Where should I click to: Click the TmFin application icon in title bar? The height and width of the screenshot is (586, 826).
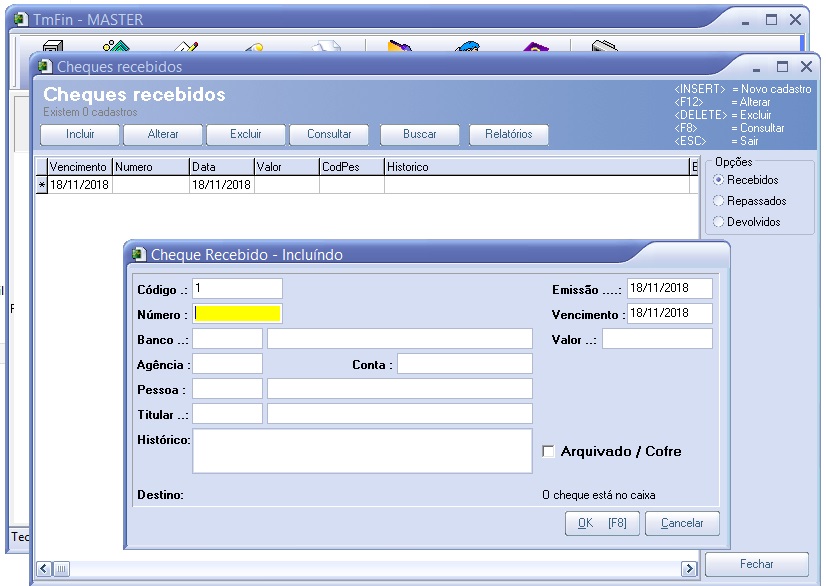coord(20,19)
